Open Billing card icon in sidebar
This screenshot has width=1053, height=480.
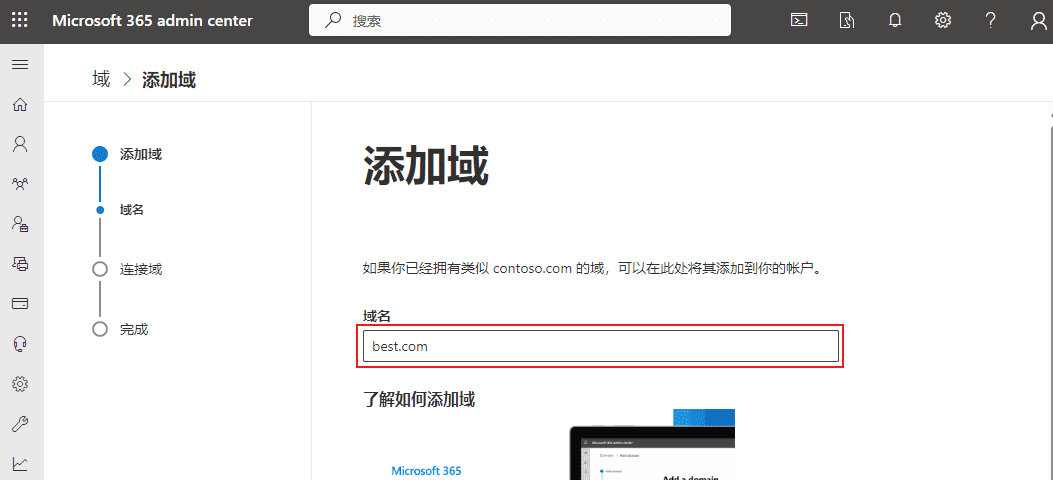(x=20, y=303)
